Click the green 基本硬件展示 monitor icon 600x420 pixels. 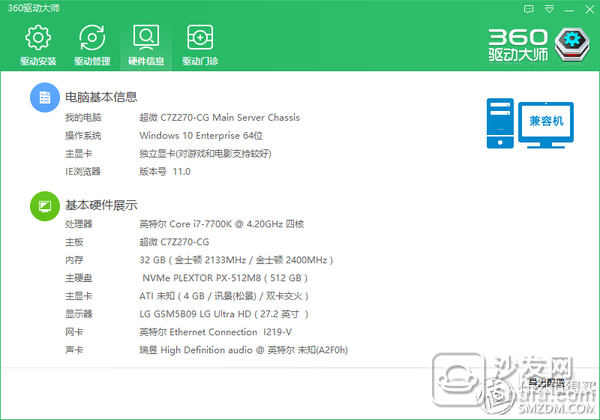coord(45,206)
